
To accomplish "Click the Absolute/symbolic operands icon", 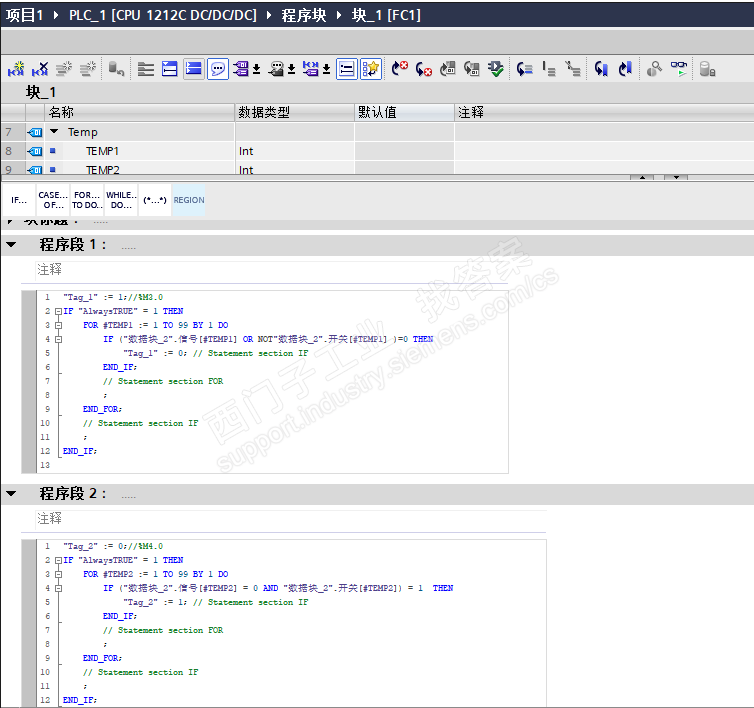I will click(x=241, y=69).
